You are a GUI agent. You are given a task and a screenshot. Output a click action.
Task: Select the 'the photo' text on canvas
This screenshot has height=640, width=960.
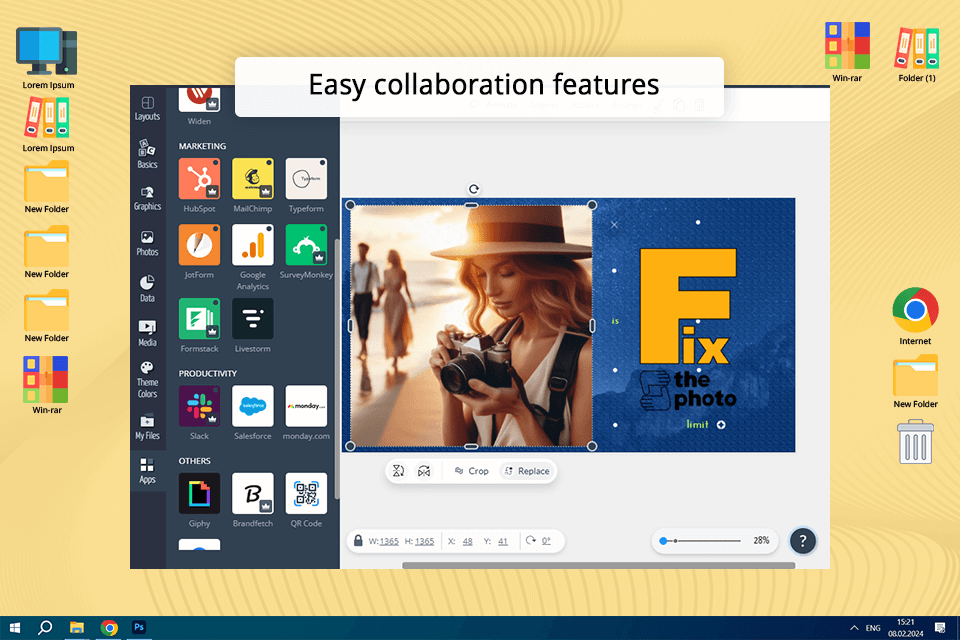705,390
